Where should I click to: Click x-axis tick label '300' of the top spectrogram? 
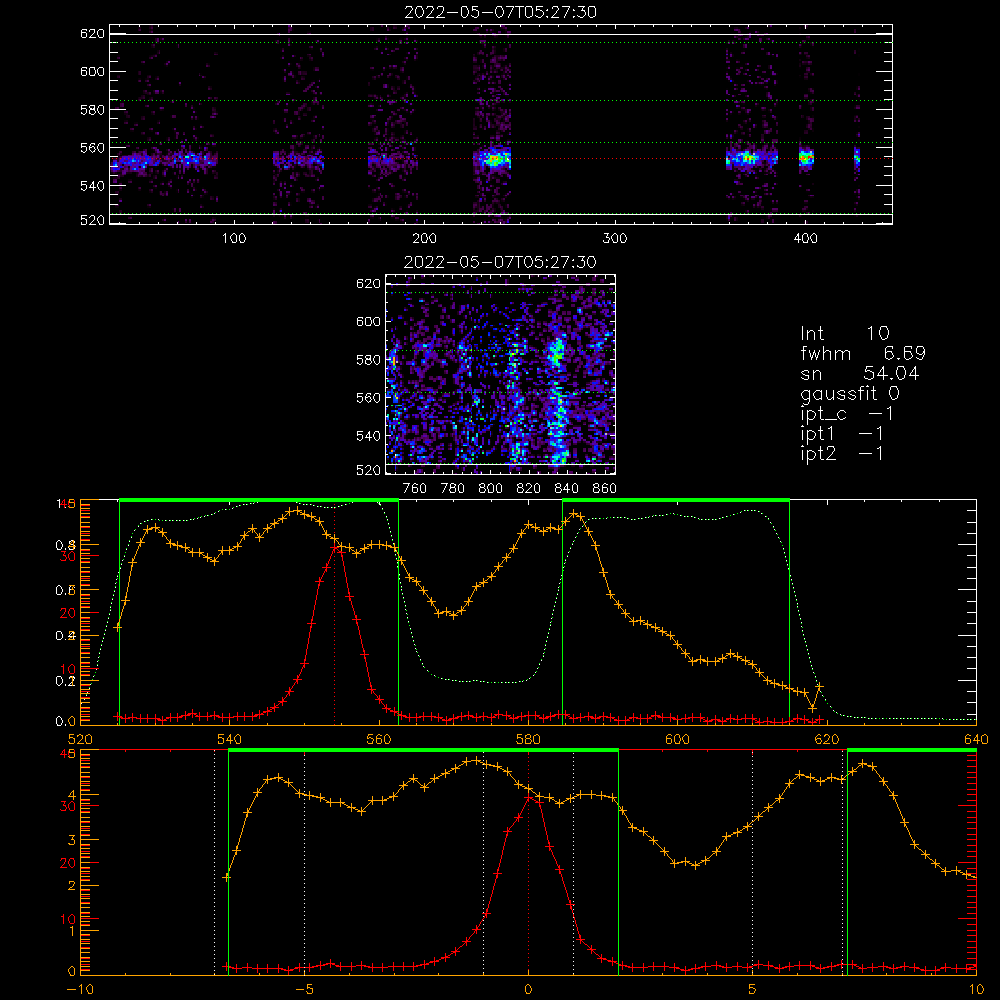tap(615, 239)
